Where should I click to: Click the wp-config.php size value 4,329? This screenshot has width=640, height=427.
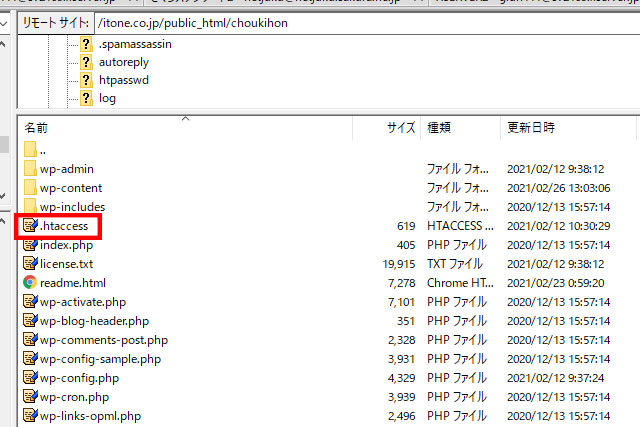click(x=402, y=378)
